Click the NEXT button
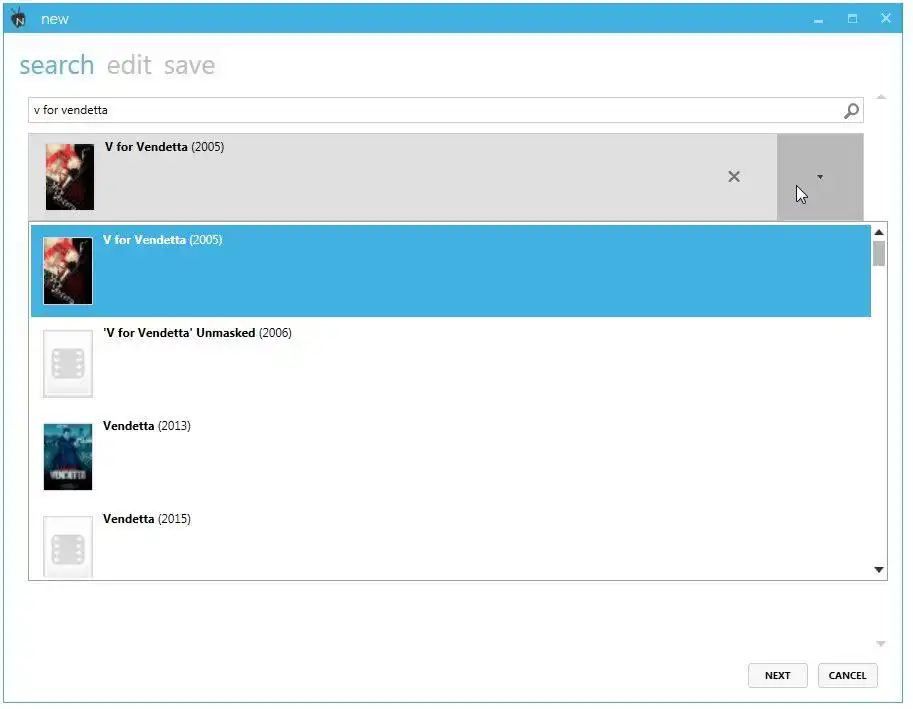 point(777,675)
